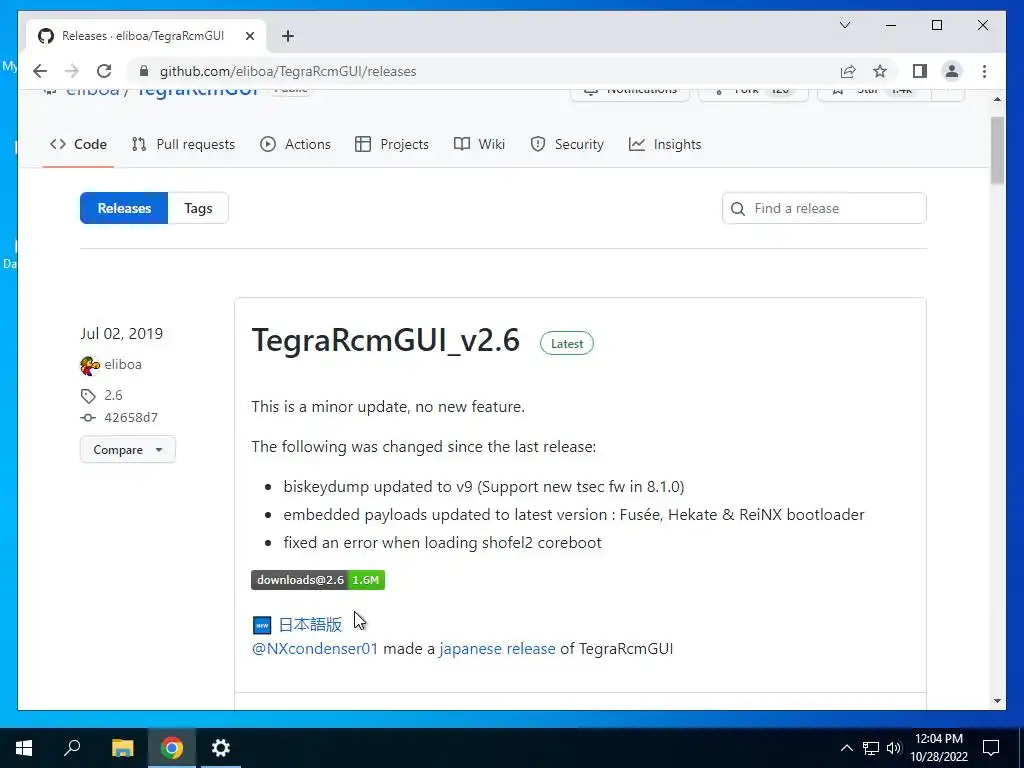The width and height of the screenshot is (1024, 768).
Task: Click the search magnifier in Find a release
Action: (x=738, y=208)
